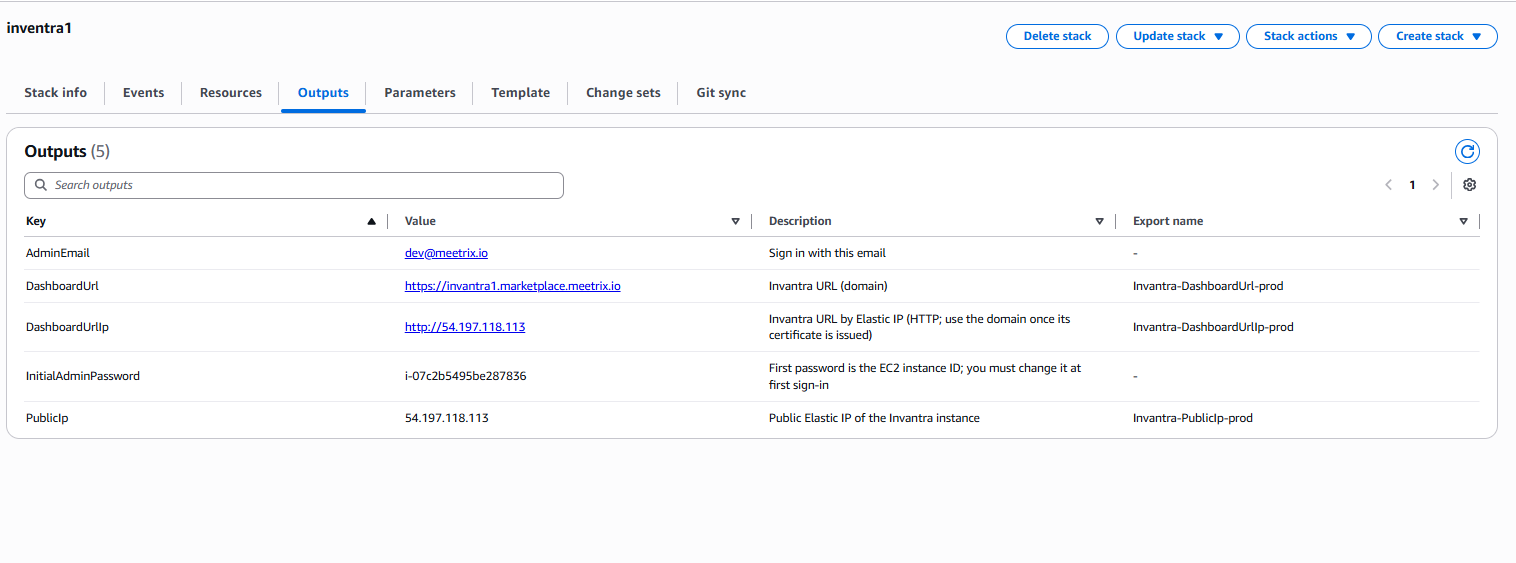Click 'Sign in with this email' description

(828, 253)
